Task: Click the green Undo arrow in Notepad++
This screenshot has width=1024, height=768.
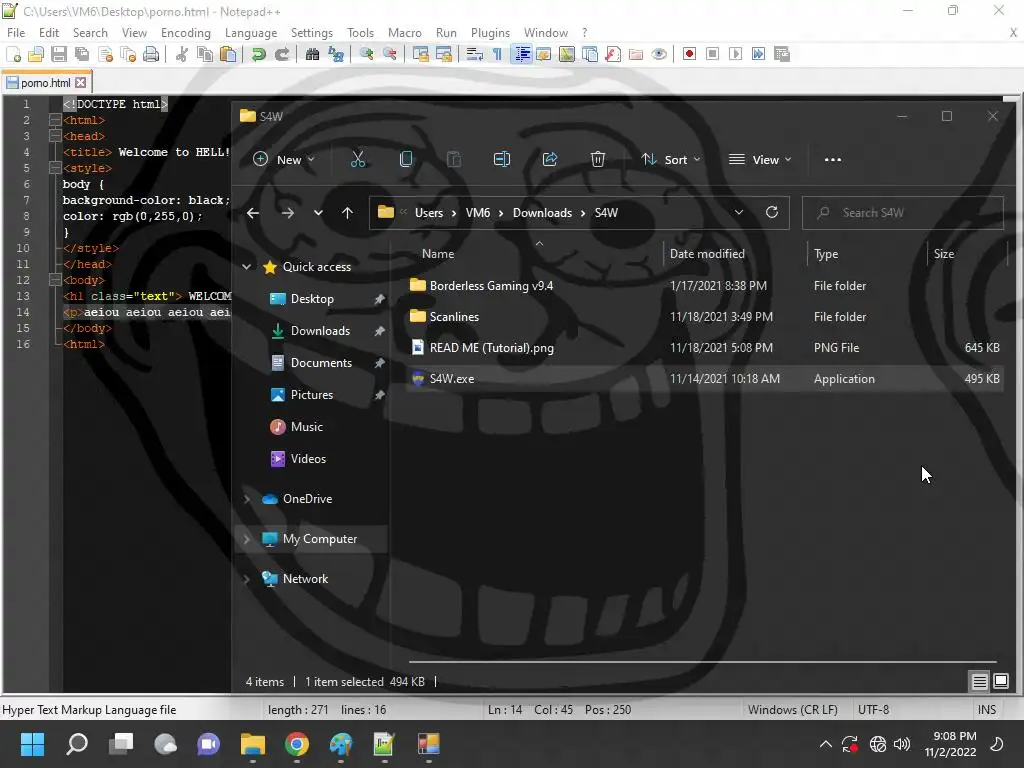Action: [259, 54]
